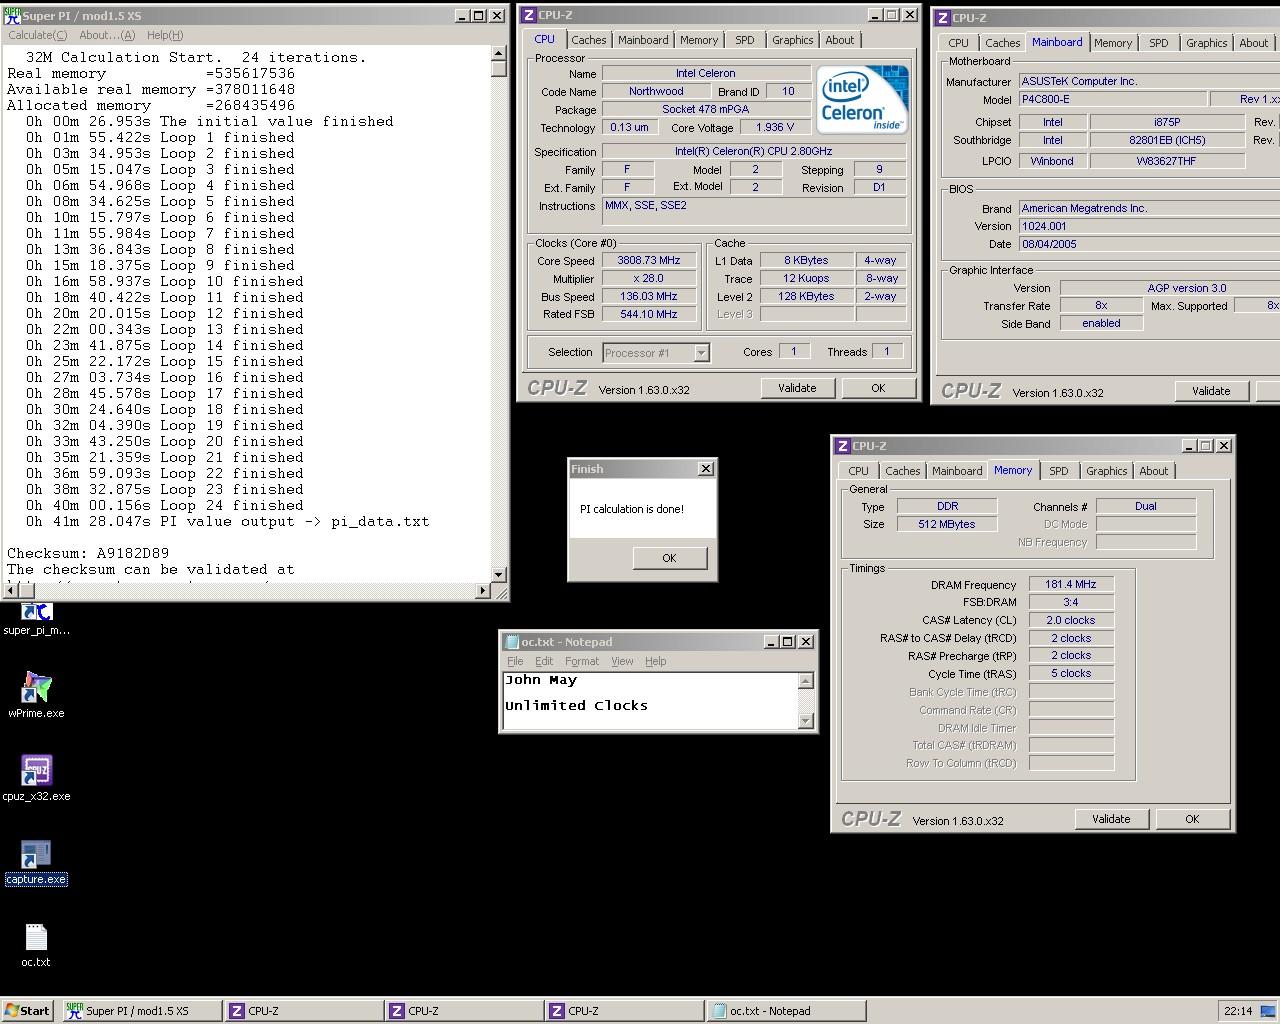Click CPU-Z icon in Memory window title bar
Screen dimensions: 1280x1024
[842, 446]
